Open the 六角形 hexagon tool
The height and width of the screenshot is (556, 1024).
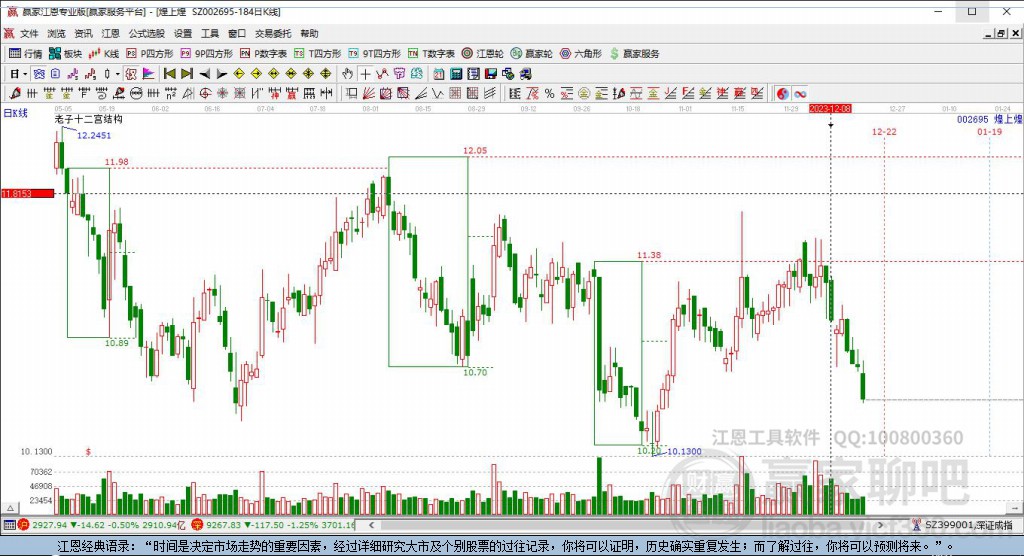click(x=581, y=54)
